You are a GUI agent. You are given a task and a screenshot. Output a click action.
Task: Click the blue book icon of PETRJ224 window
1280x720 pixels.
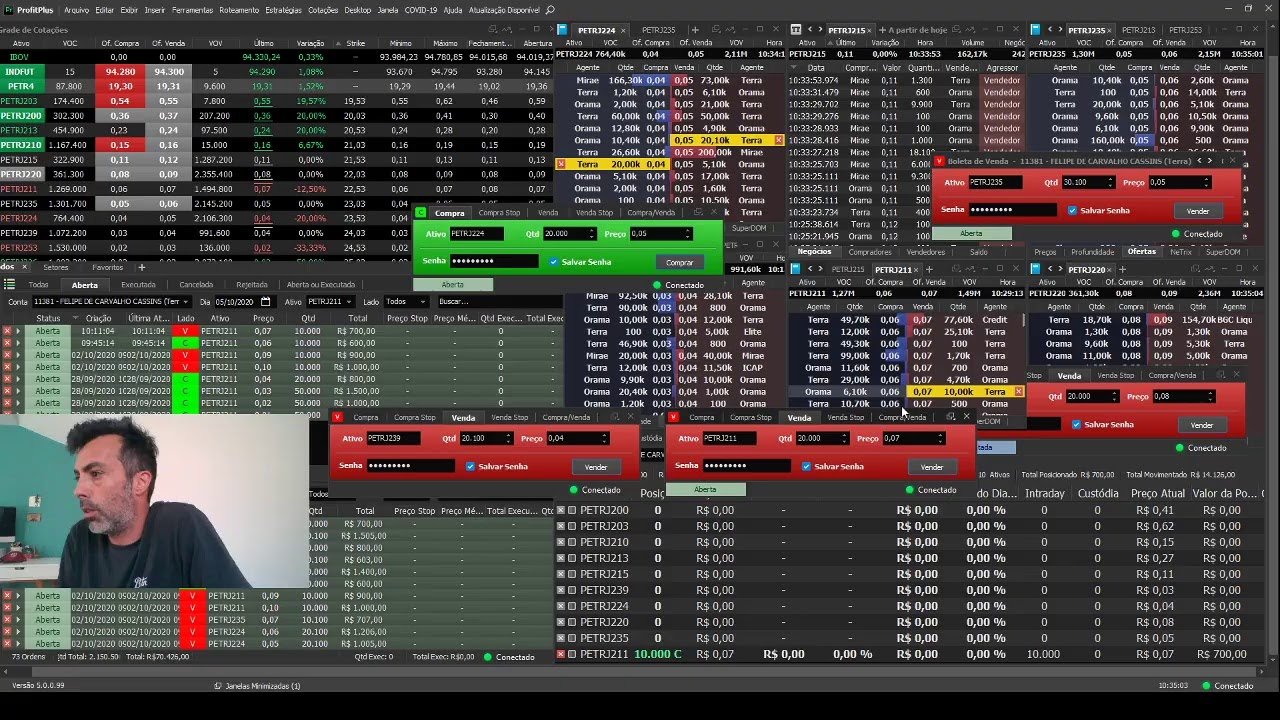click(562, 30)
